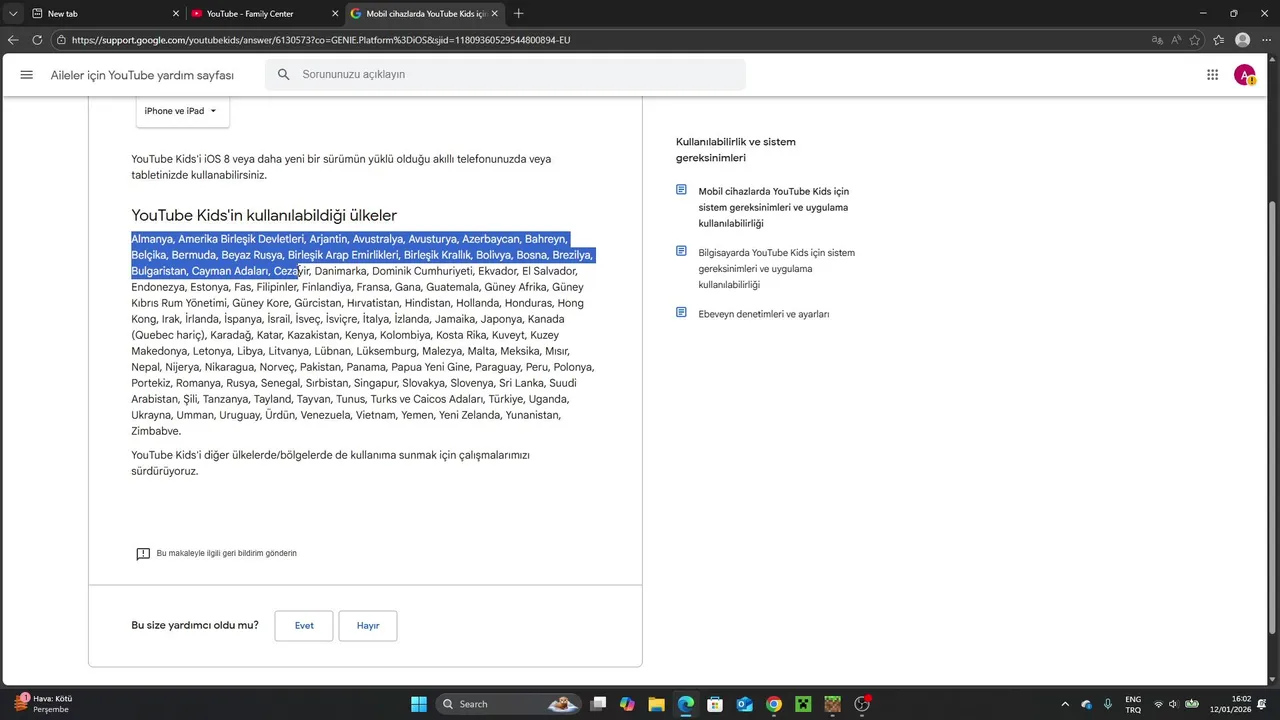Show hidden system tray icons

coord(1064,704)
